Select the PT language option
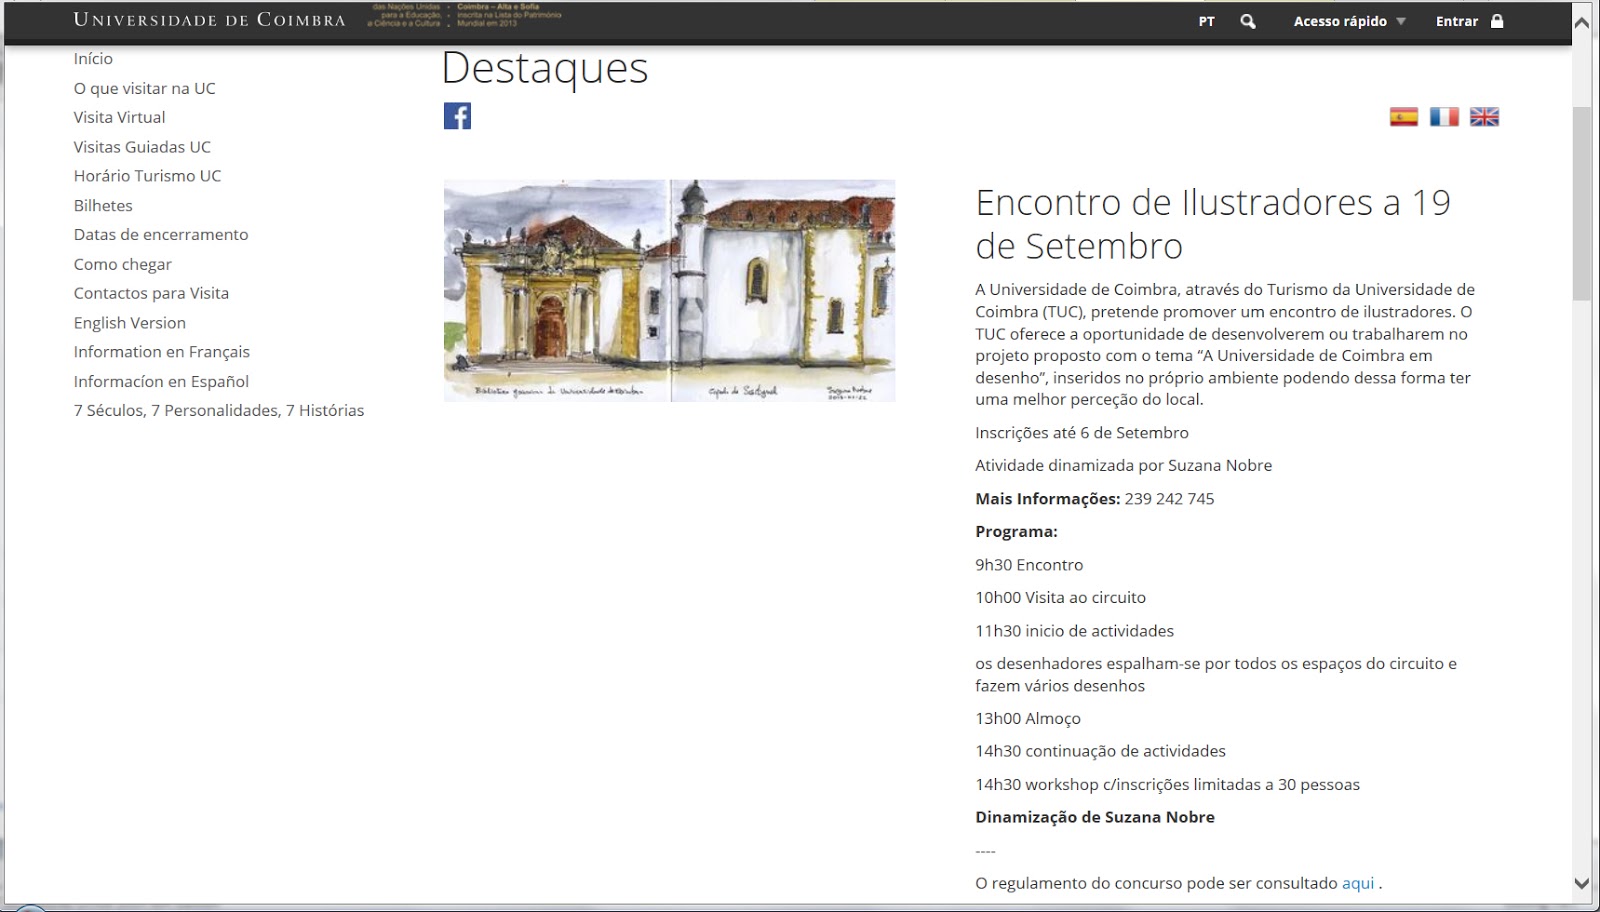Image resolution: width=1600 pixels, height=912 pixels. [x=1207, y=21]
